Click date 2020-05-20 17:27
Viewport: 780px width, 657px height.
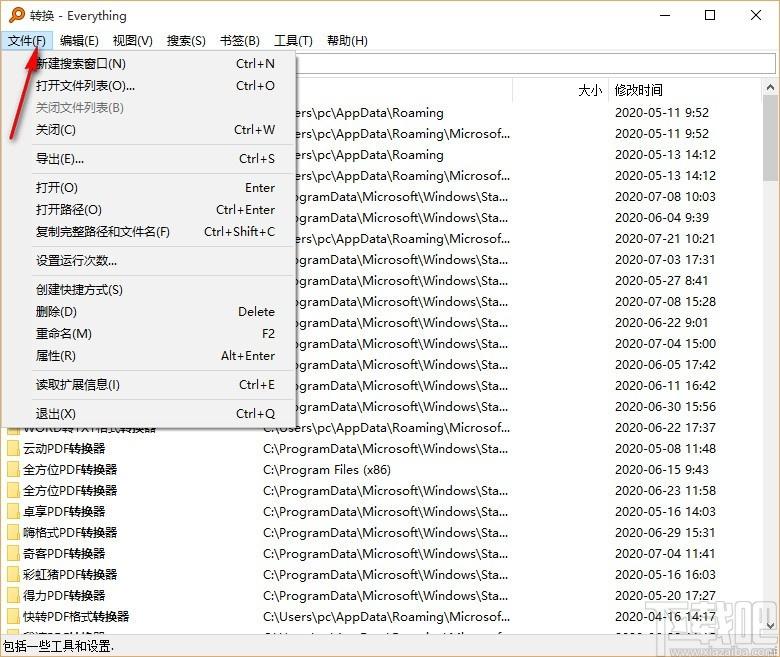pyautogui.click(x=665, y=595)
